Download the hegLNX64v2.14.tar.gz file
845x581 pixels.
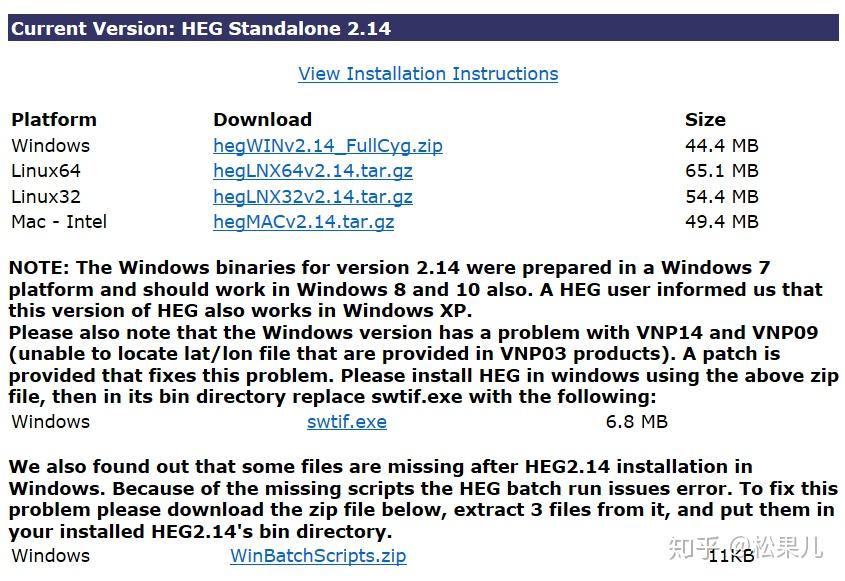pyautogui.click(x=313, y=171)
